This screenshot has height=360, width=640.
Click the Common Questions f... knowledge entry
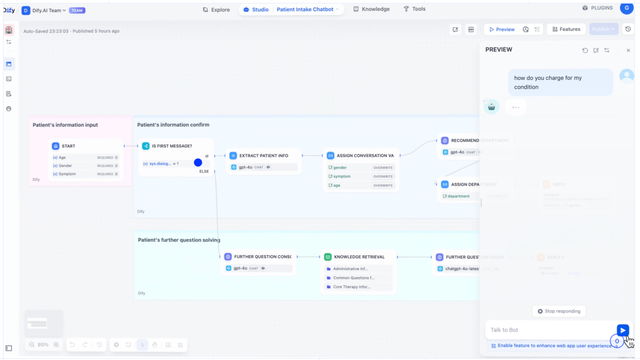(358, 278)
